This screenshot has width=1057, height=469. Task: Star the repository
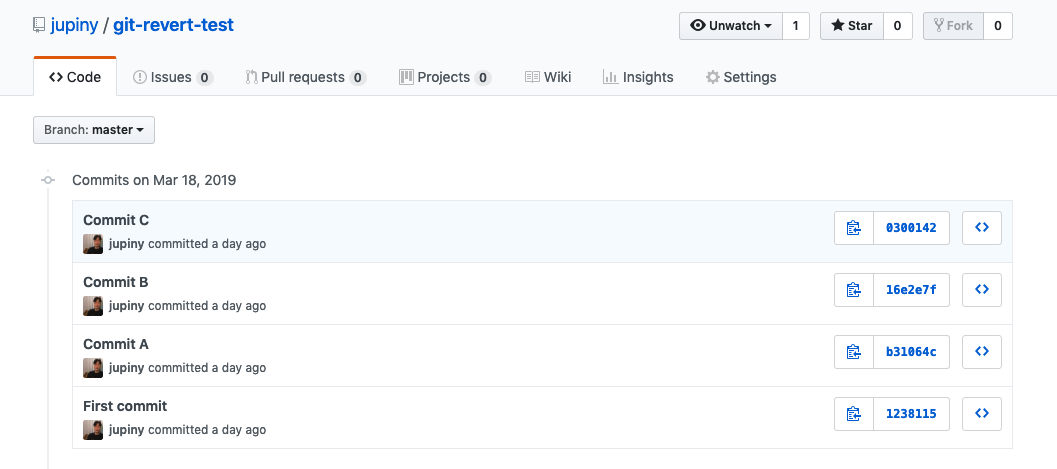point(852,26)
